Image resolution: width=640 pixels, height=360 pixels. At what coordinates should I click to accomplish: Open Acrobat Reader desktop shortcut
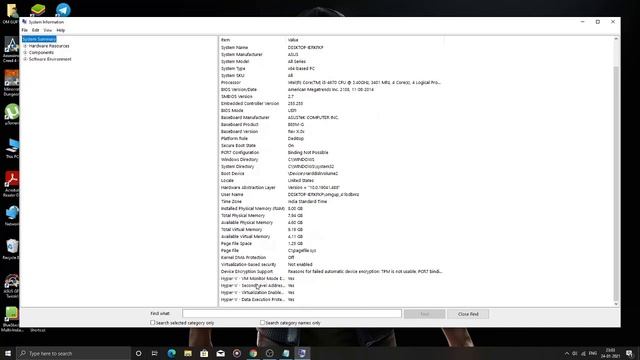tap(11, 184)
